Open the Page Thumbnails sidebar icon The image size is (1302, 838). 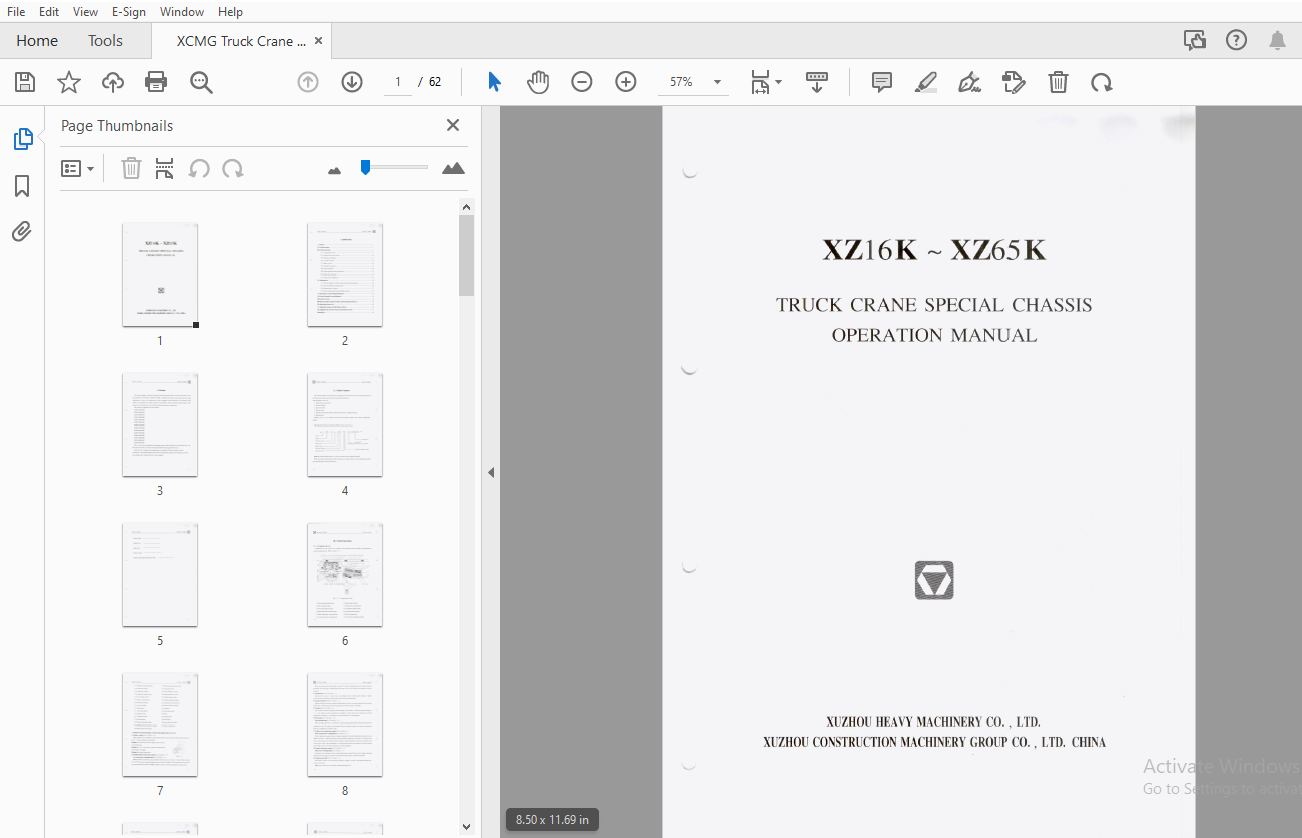22,139
